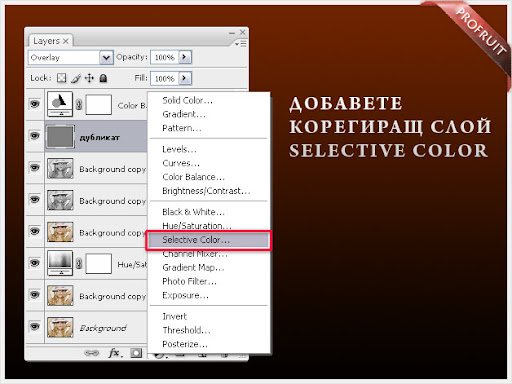Open the Fill slider arrow
This screenshot has height=384, width=512.
pyautogui.click(x=185, y=78)
